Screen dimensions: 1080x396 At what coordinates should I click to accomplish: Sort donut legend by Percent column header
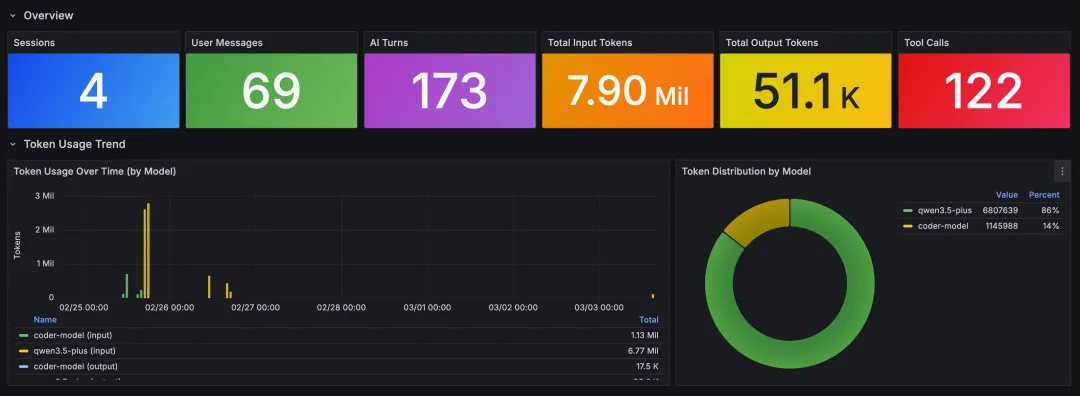(x=1044, y=195)
